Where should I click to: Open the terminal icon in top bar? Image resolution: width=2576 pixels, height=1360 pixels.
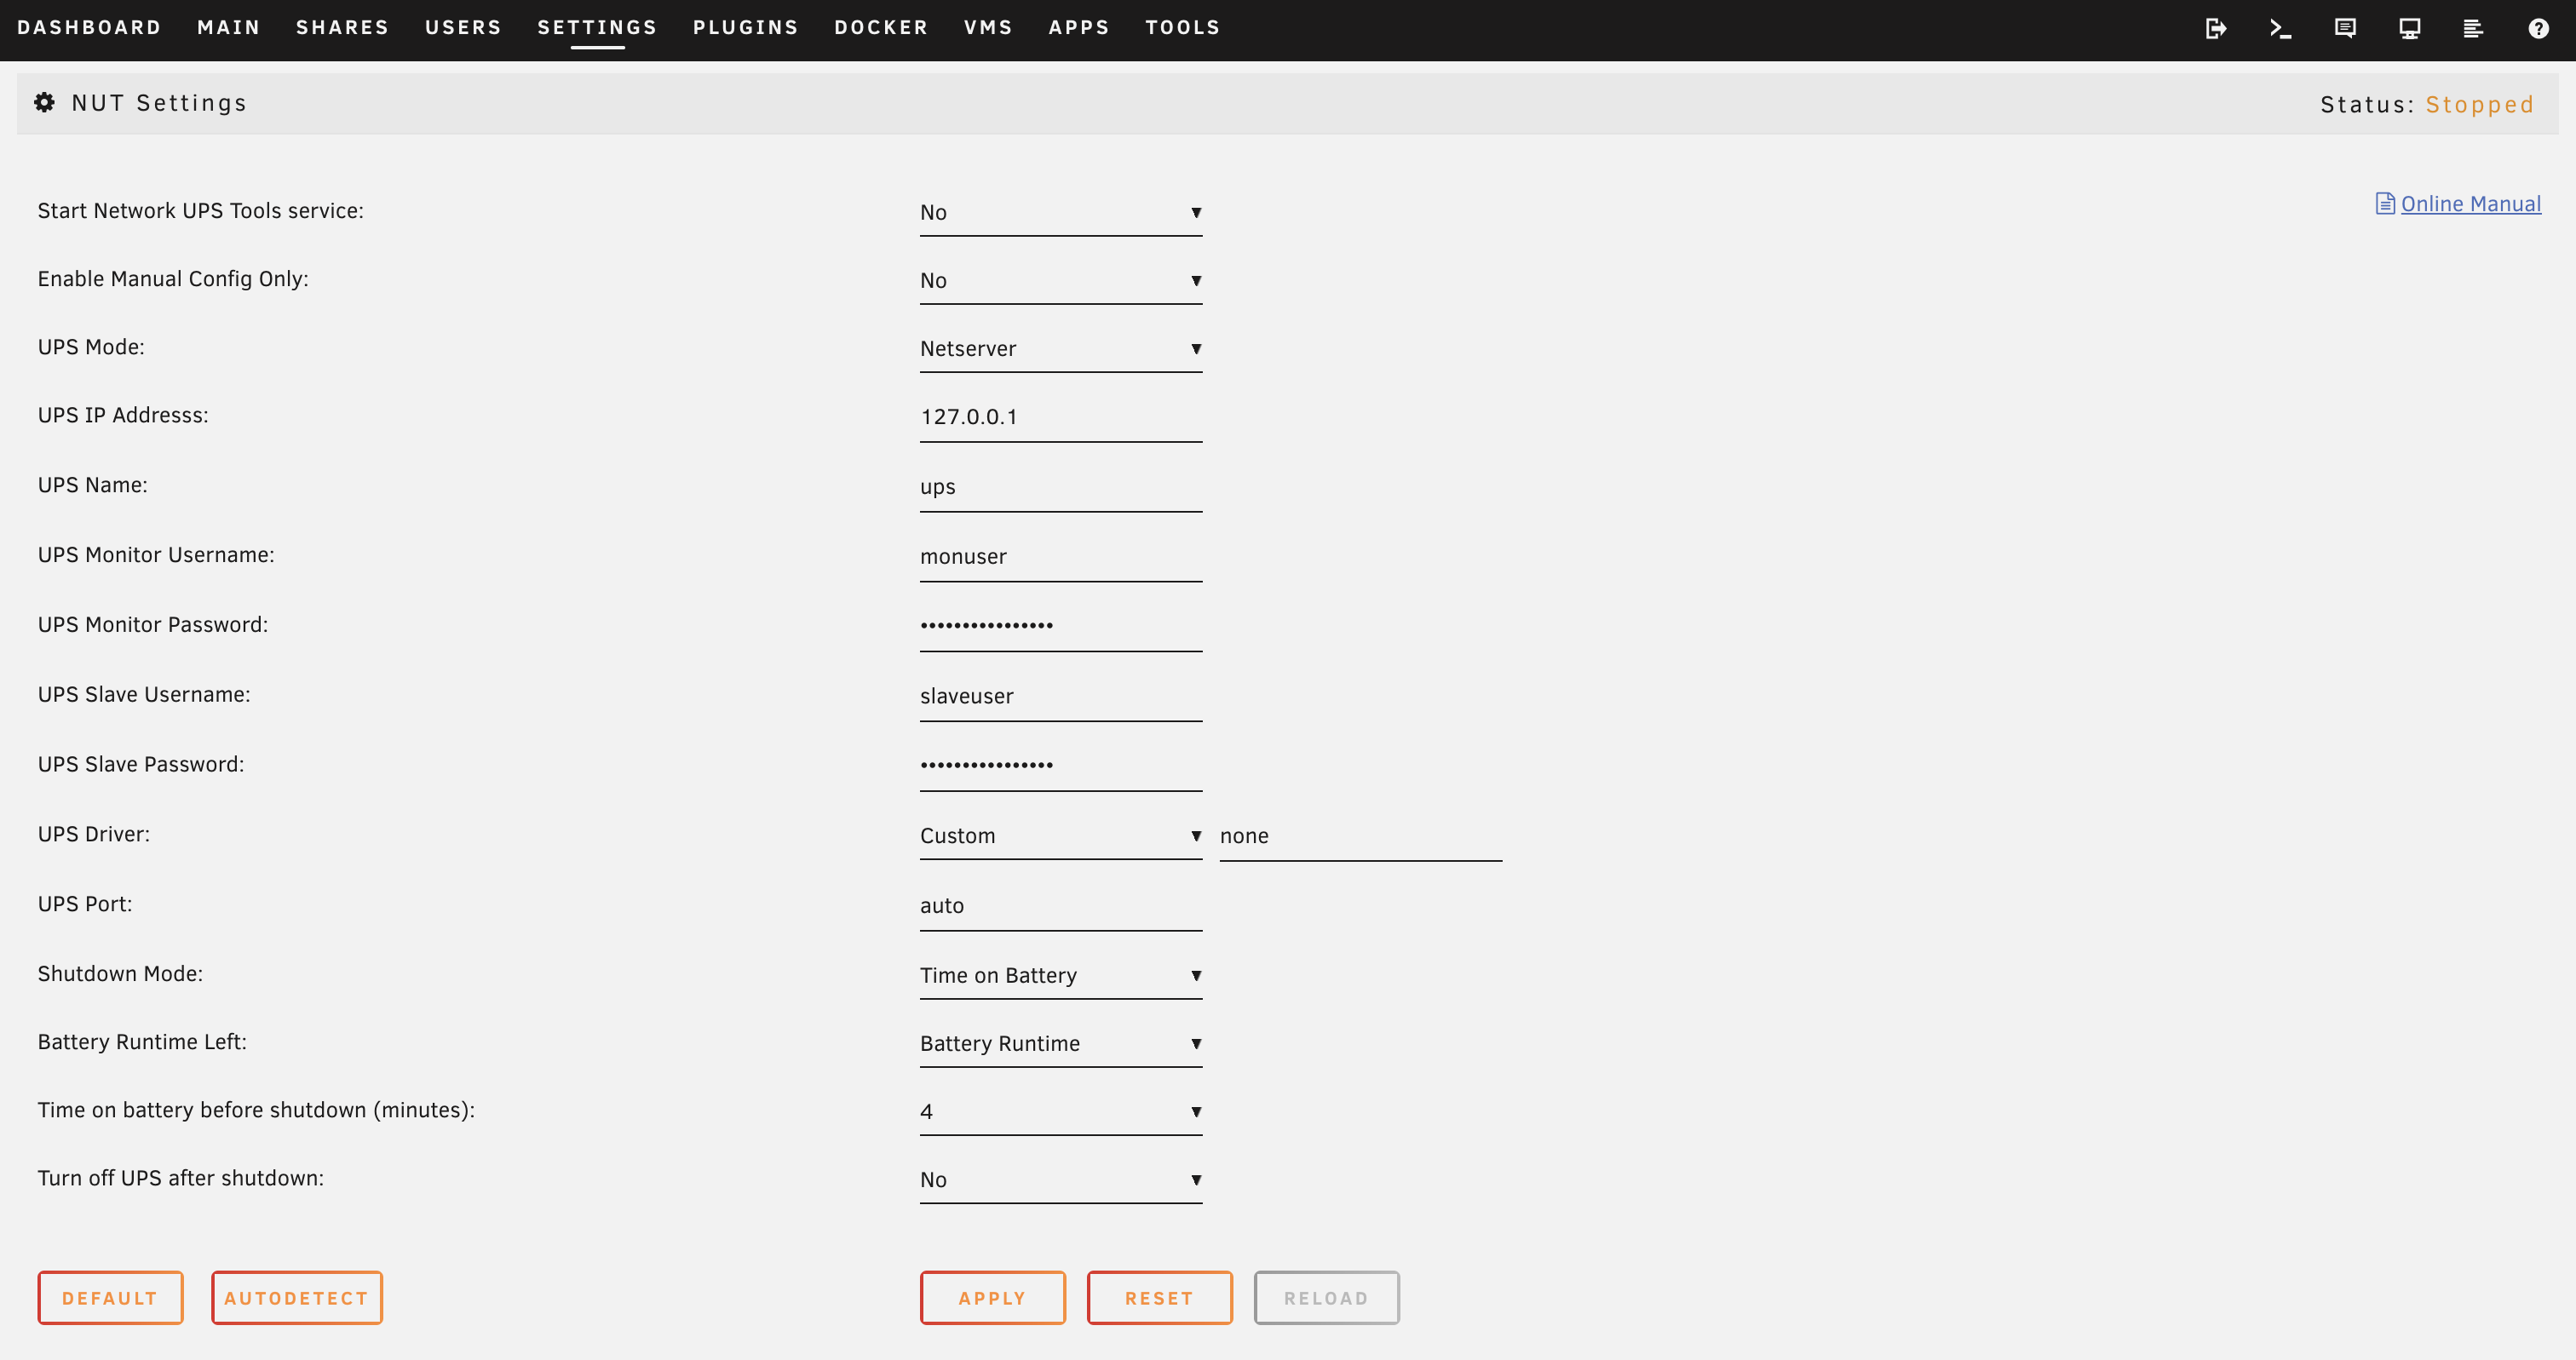pyautogui.click(x=2280, y=28)
